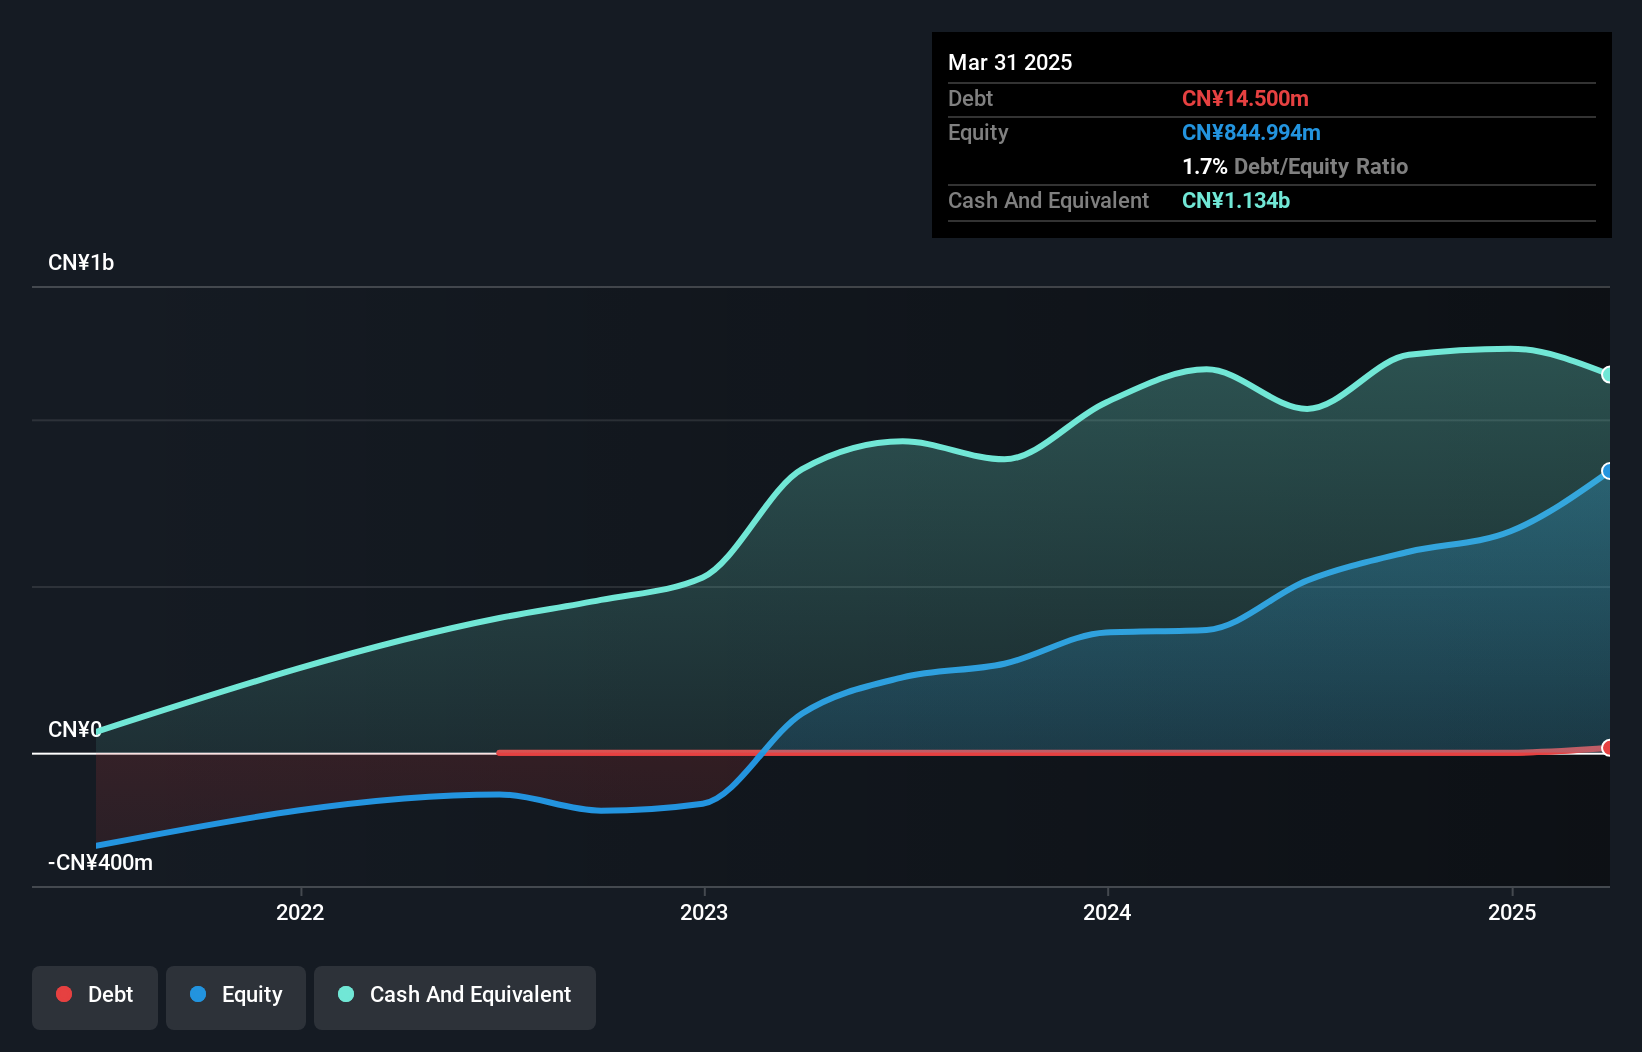Screen dimensions: 1642x1052
Task: Select the 2023 x-axis label
Action: (x=704, y=912)
